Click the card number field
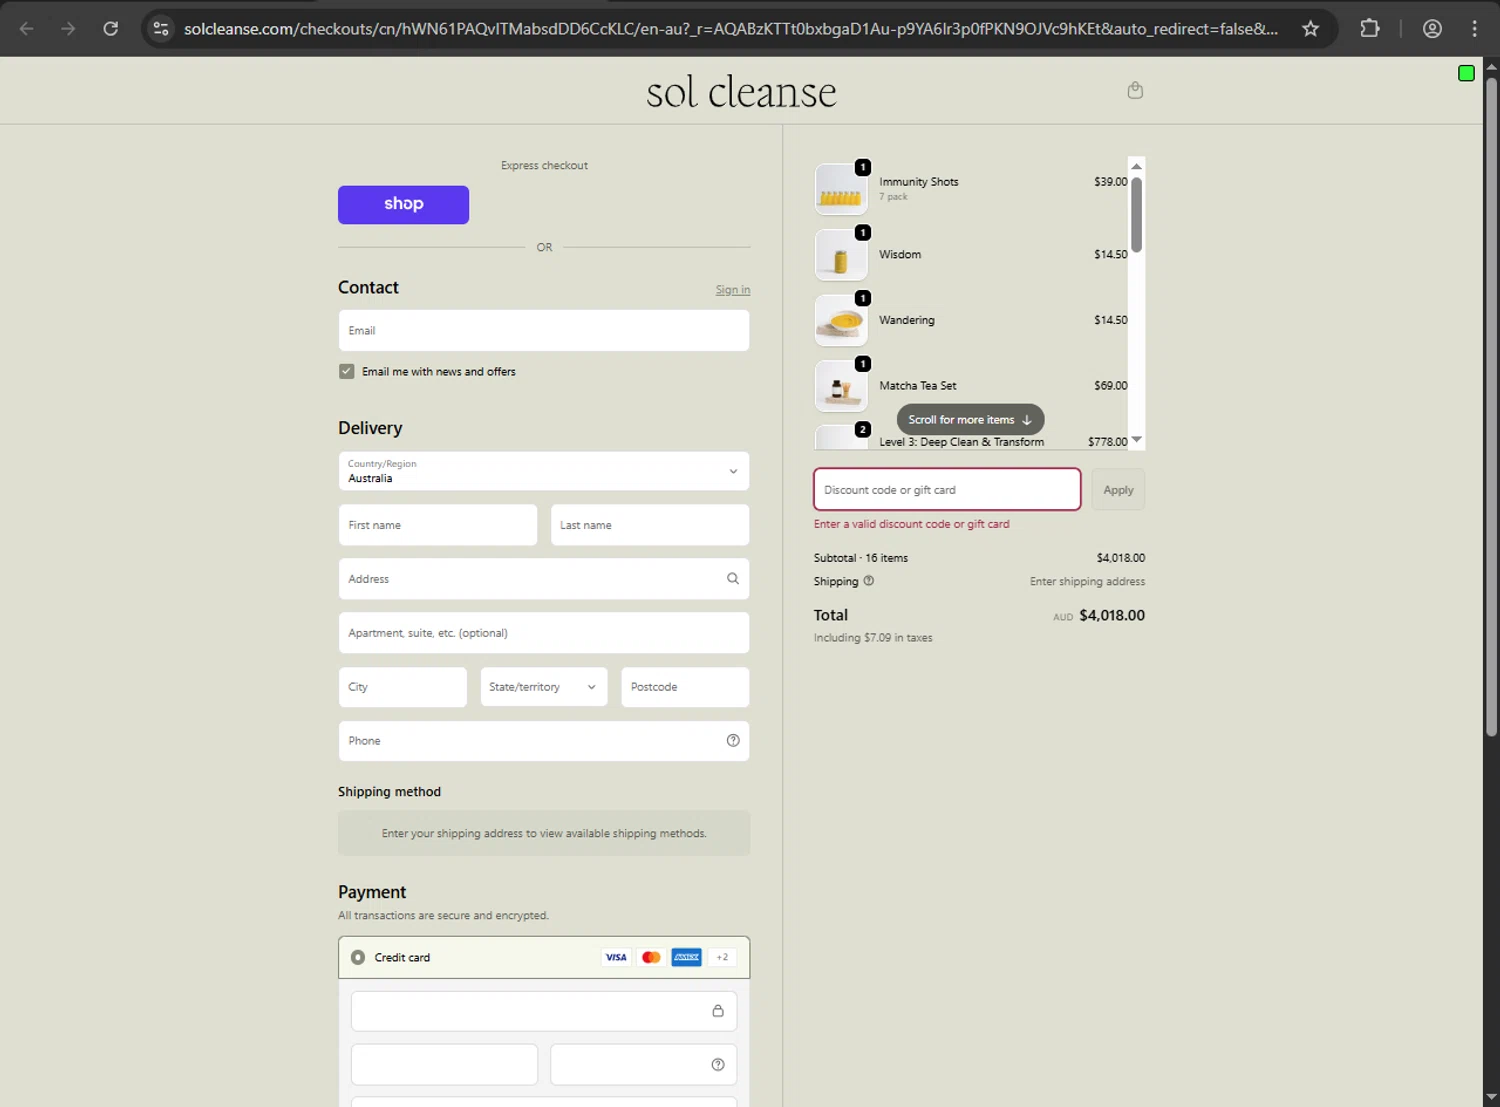1500x1107 pixels. click(544, 1011)
